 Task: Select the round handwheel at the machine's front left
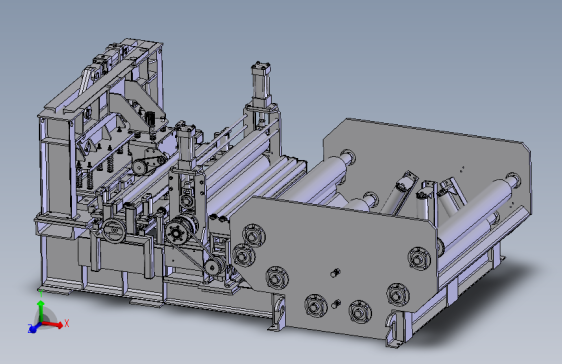[114, 230]
